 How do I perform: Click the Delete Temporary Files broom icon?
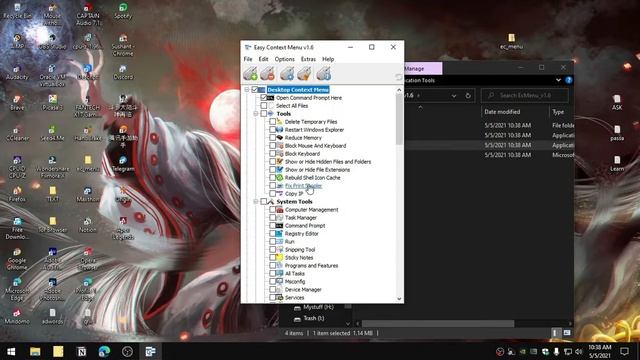280,122
